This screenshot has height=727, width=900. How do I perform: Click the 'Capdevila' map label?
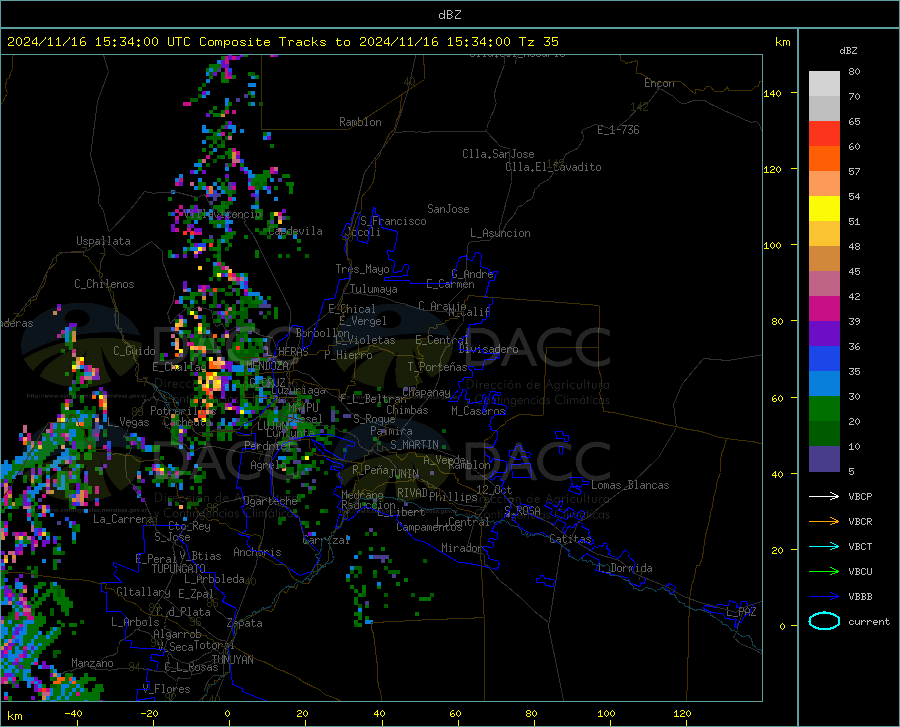(x=295, y=231)
